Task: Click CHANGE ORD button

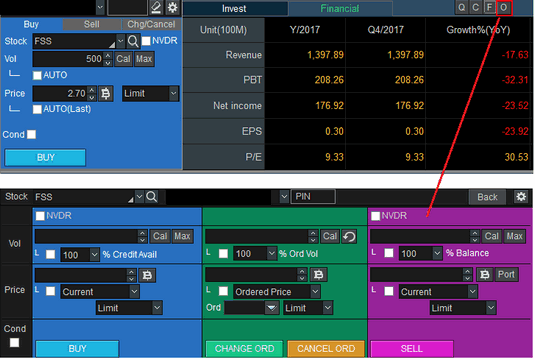Action: pyautogui.click(x=244, y=348)
